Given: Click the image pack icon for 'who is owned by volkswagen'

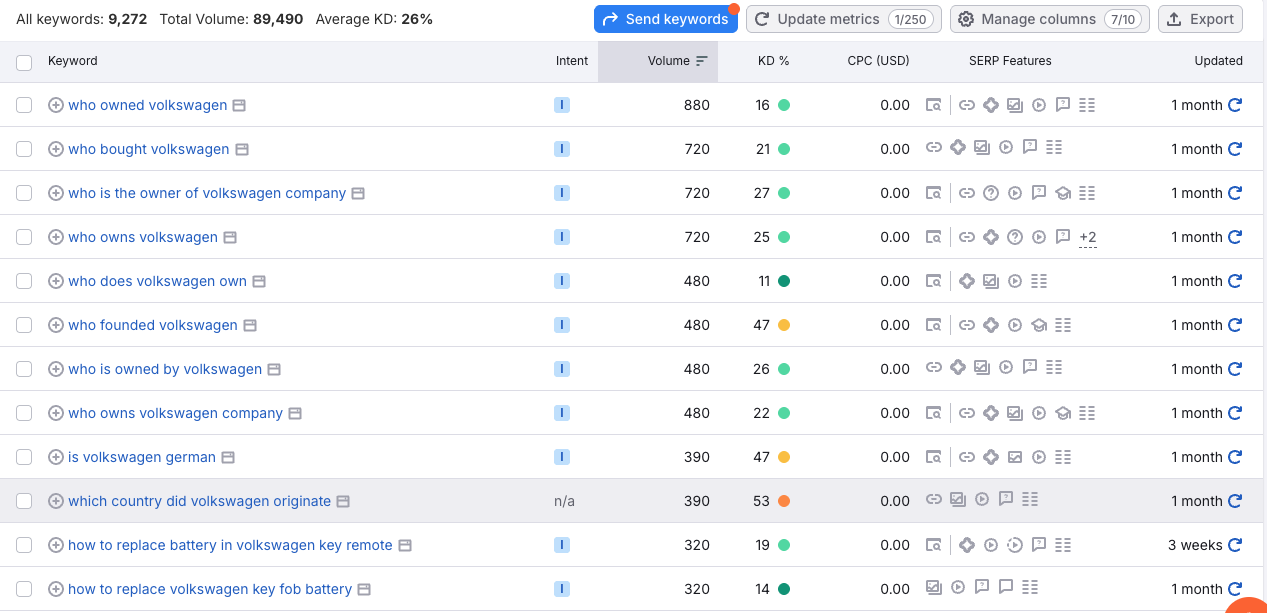Looking at the screenshot, I should click(982, 367).
